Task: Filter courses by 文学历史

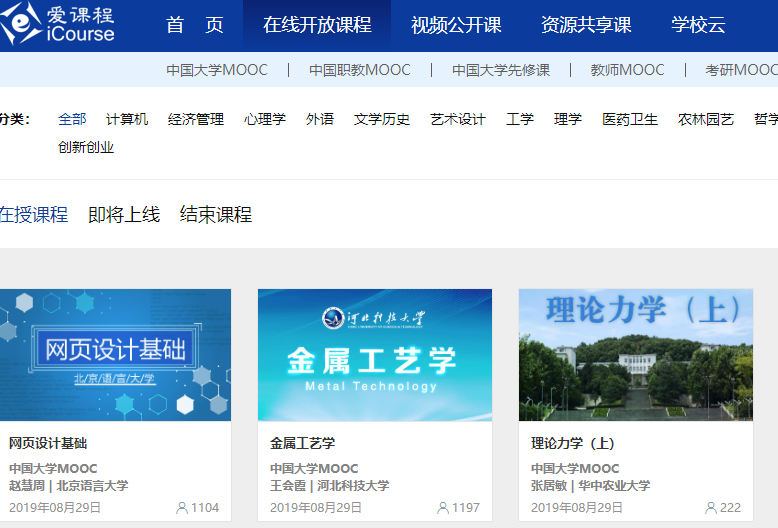Action: (x=382, y=119)
